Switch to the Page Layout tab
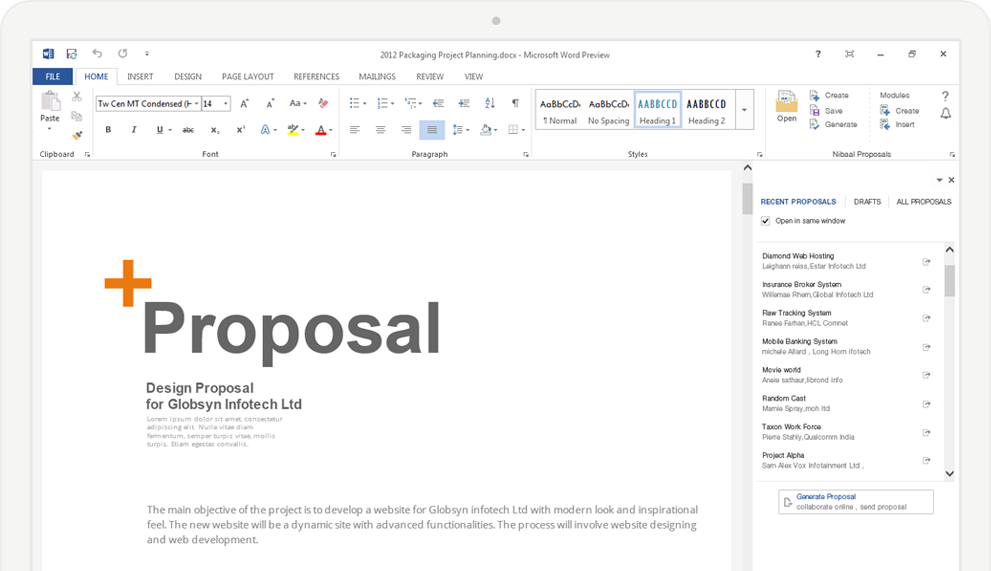Viewport: 991px width, 571px height. pos(248,77)
